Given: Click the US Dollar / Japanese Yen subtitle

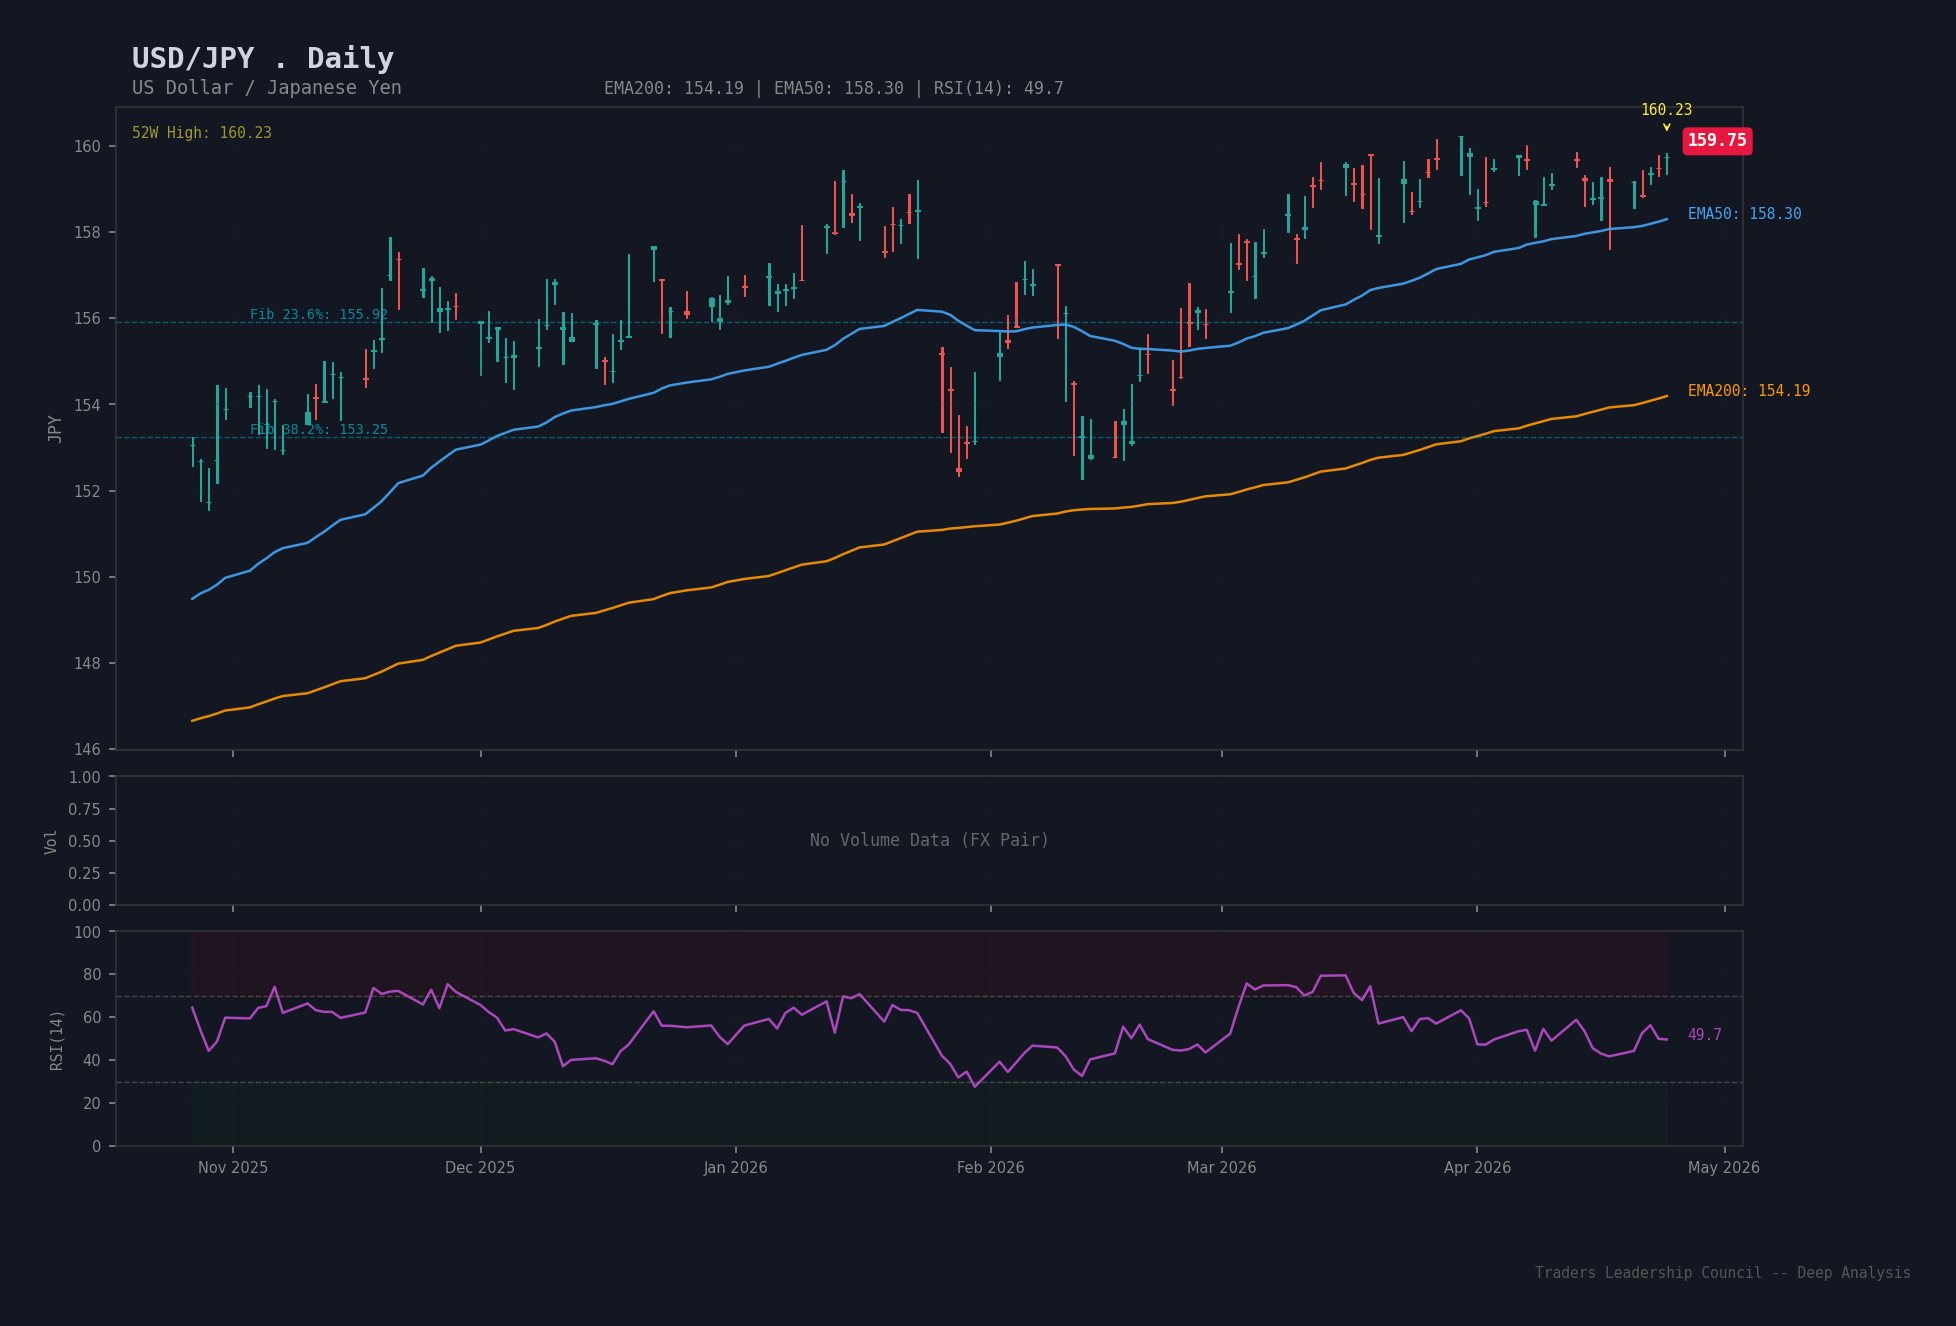Looking at the screenshot, I should [x=266, y=88].
